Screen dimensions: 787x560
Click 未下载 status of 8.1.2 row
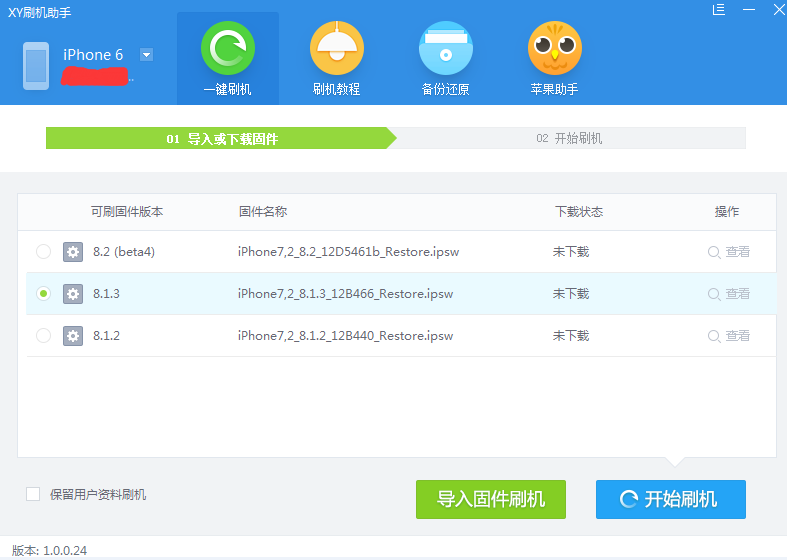point(571,336)
